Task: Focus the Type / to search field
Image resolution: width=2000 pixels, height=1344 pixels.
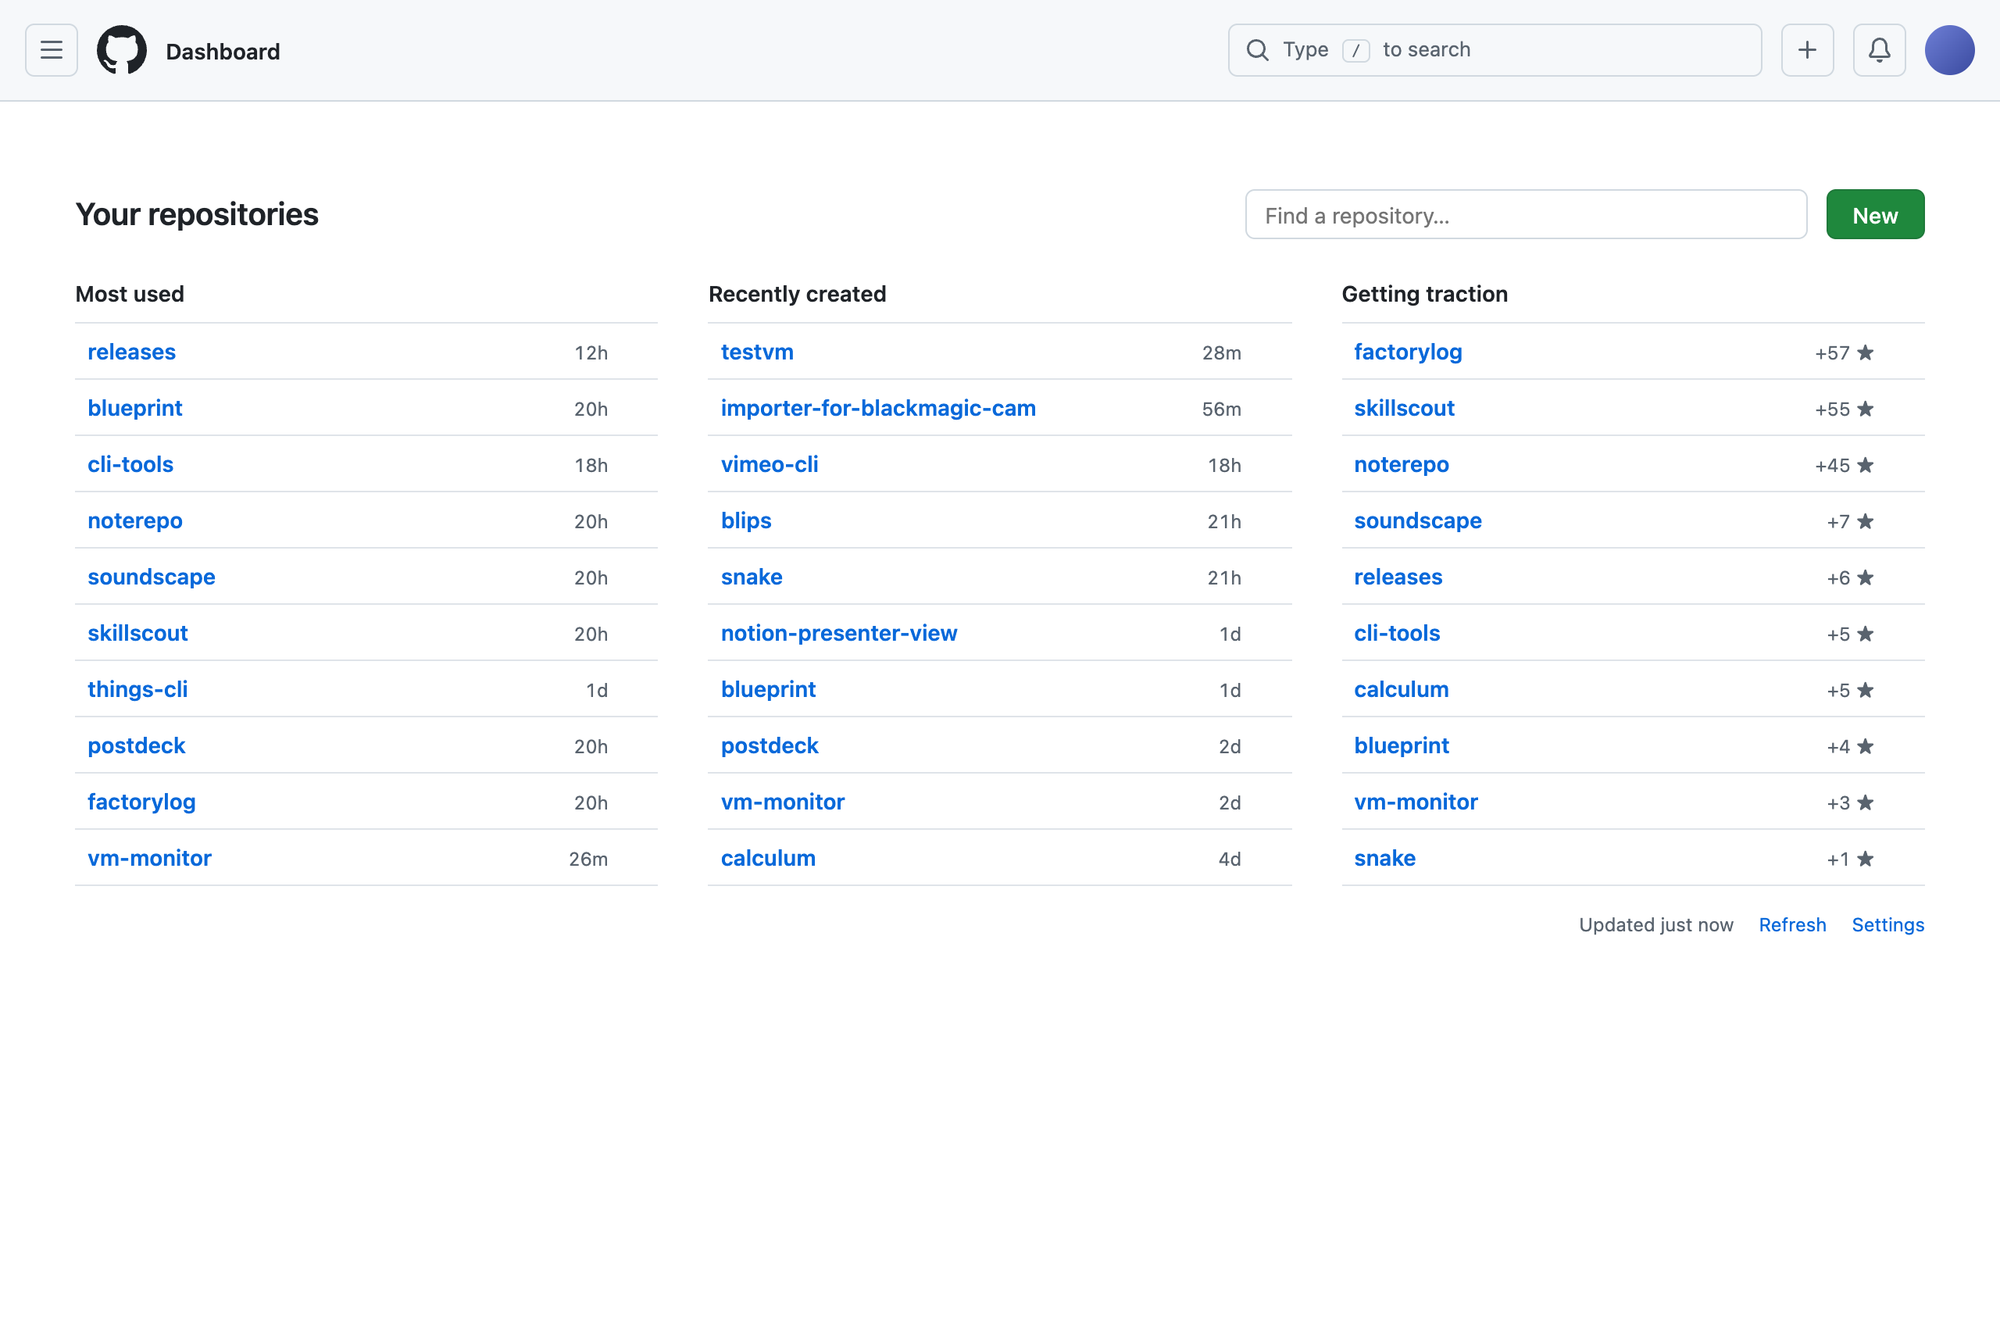Action: [1494, 50]
